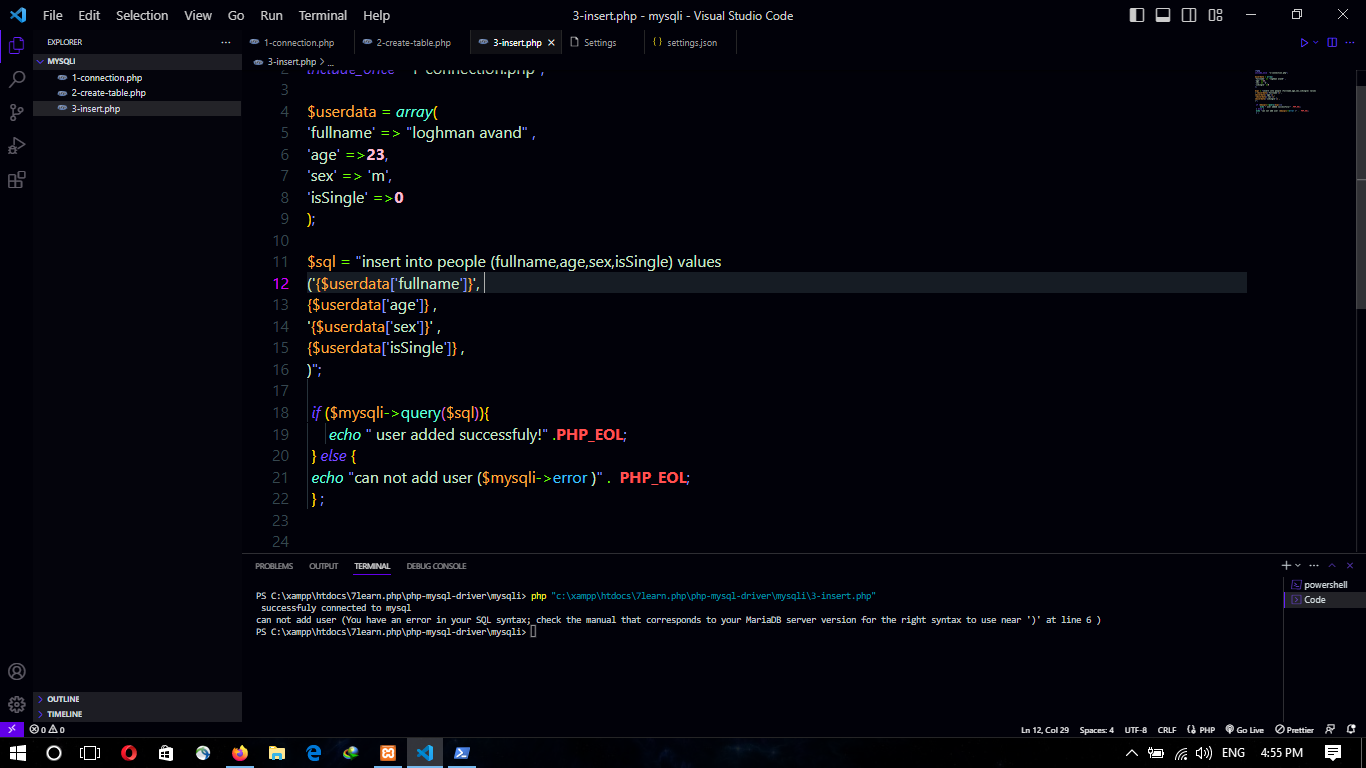Open 2-create-table.php in the Explorer tree
Viewport: 1366px width, 768px height.
point(137,93)
